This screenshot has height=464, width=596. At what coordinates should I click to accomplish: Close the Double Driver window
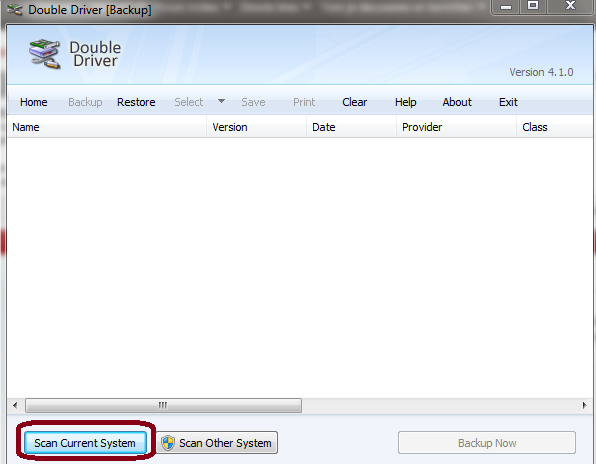click(570, 6)
